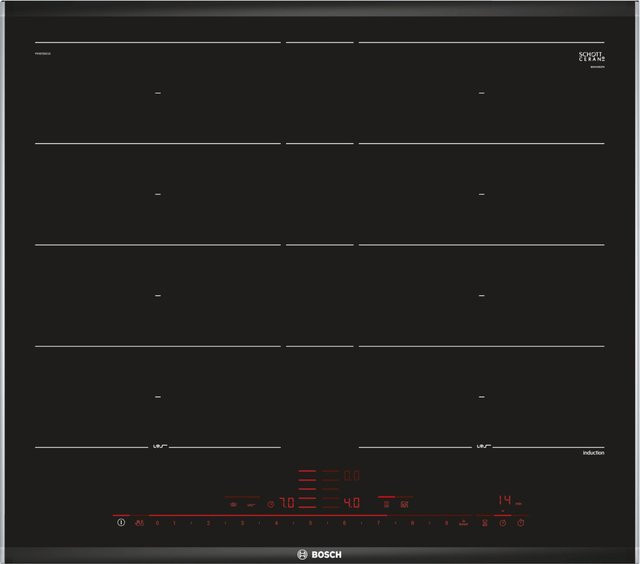Tap the stopwatch symbol at far right
640x564 pixels.
(521, 522)
